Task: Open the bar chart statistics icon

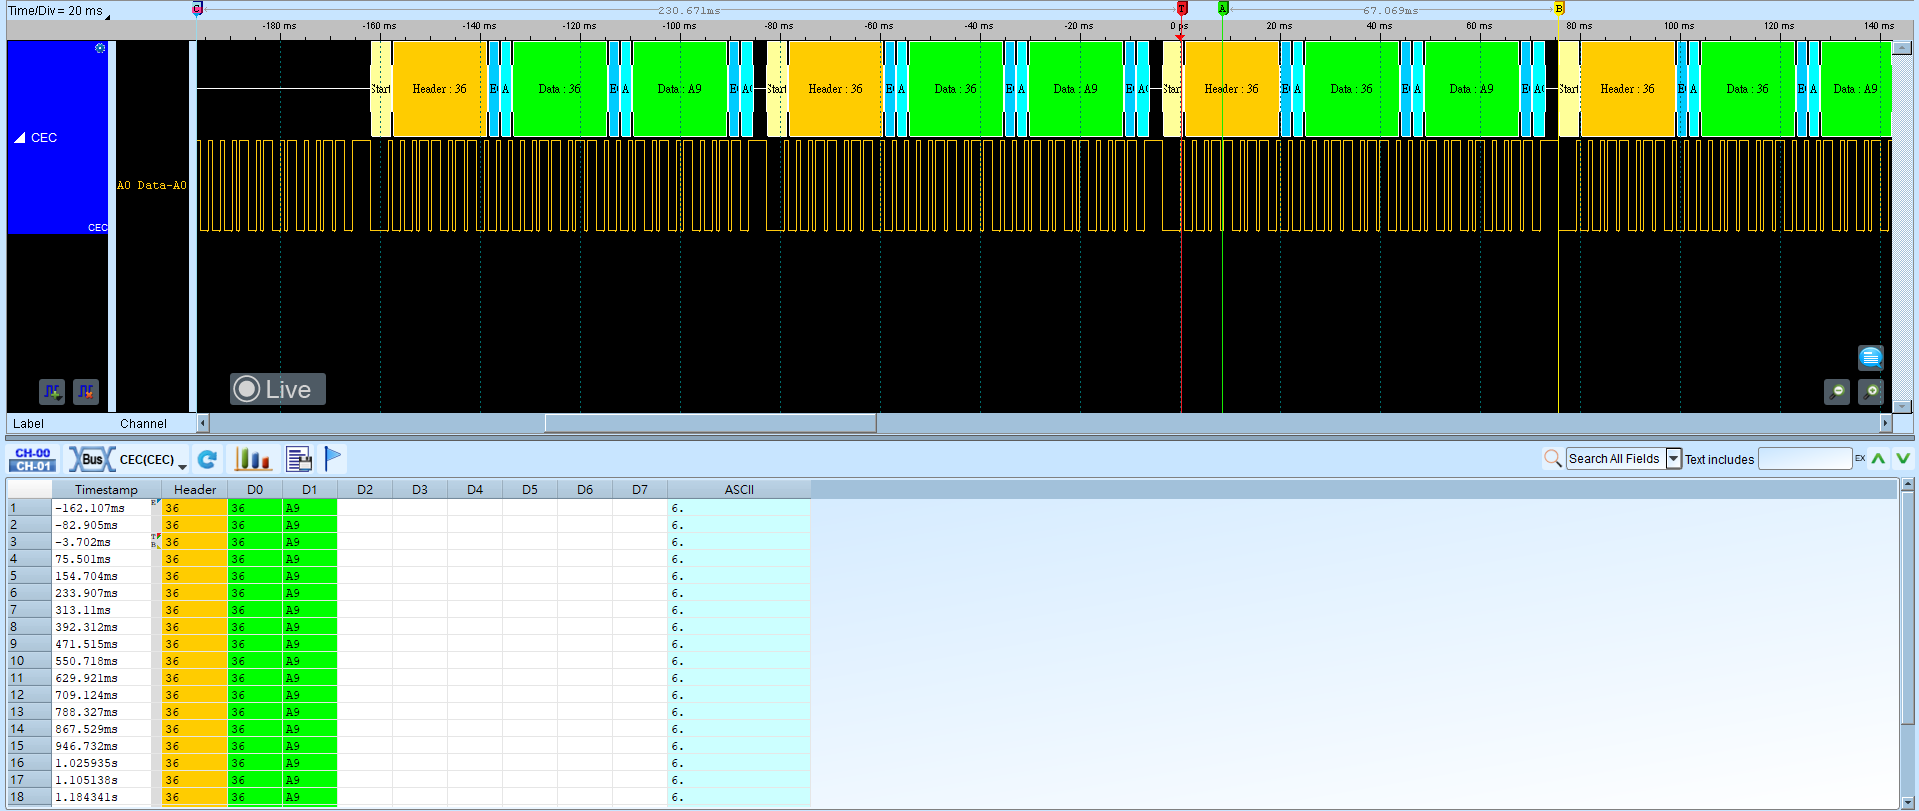Action: [x=252, y=459]
